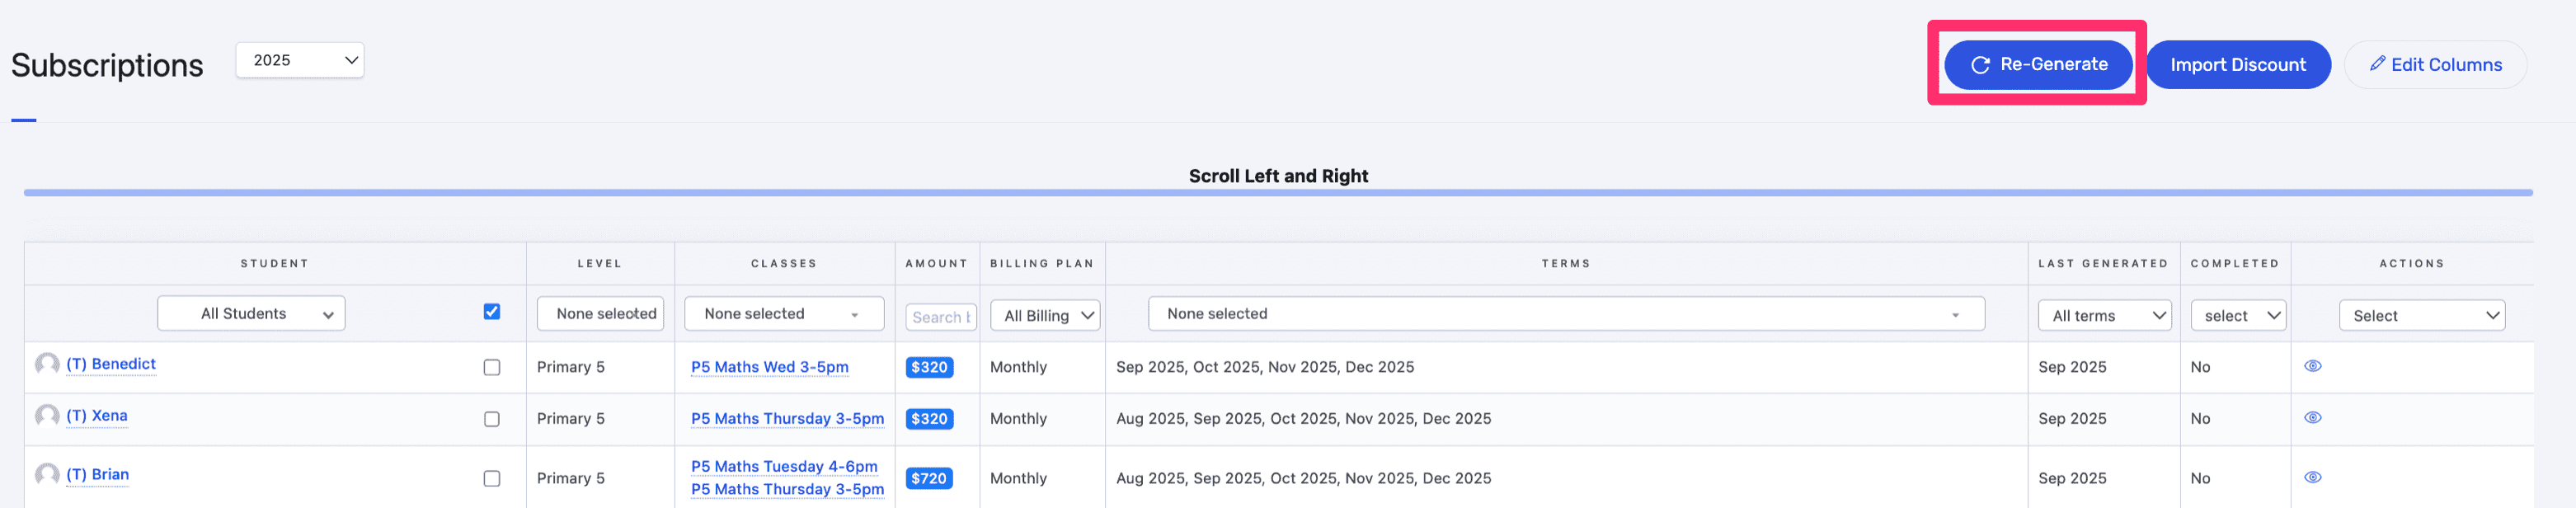The width and height of the screenshot is (2576, 508).
Task: Tick the checkbox for Brian's row
Action: coord(491,479)
